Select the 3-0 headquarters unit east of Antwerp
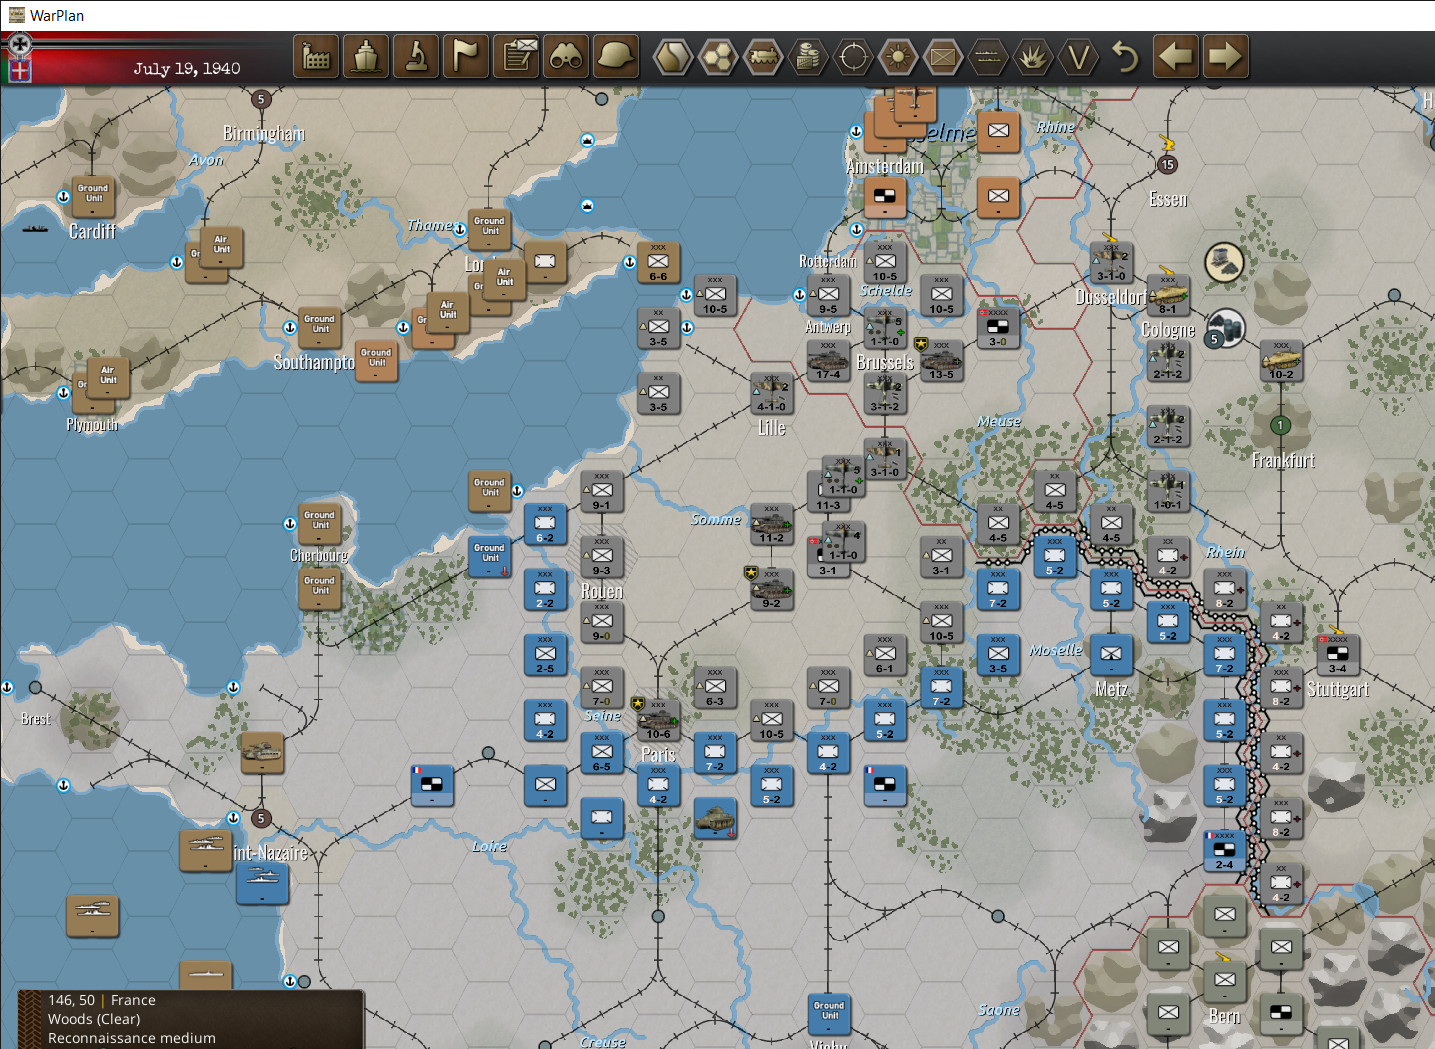Viewport: 1435px width, 1049px height. point(998,327)
